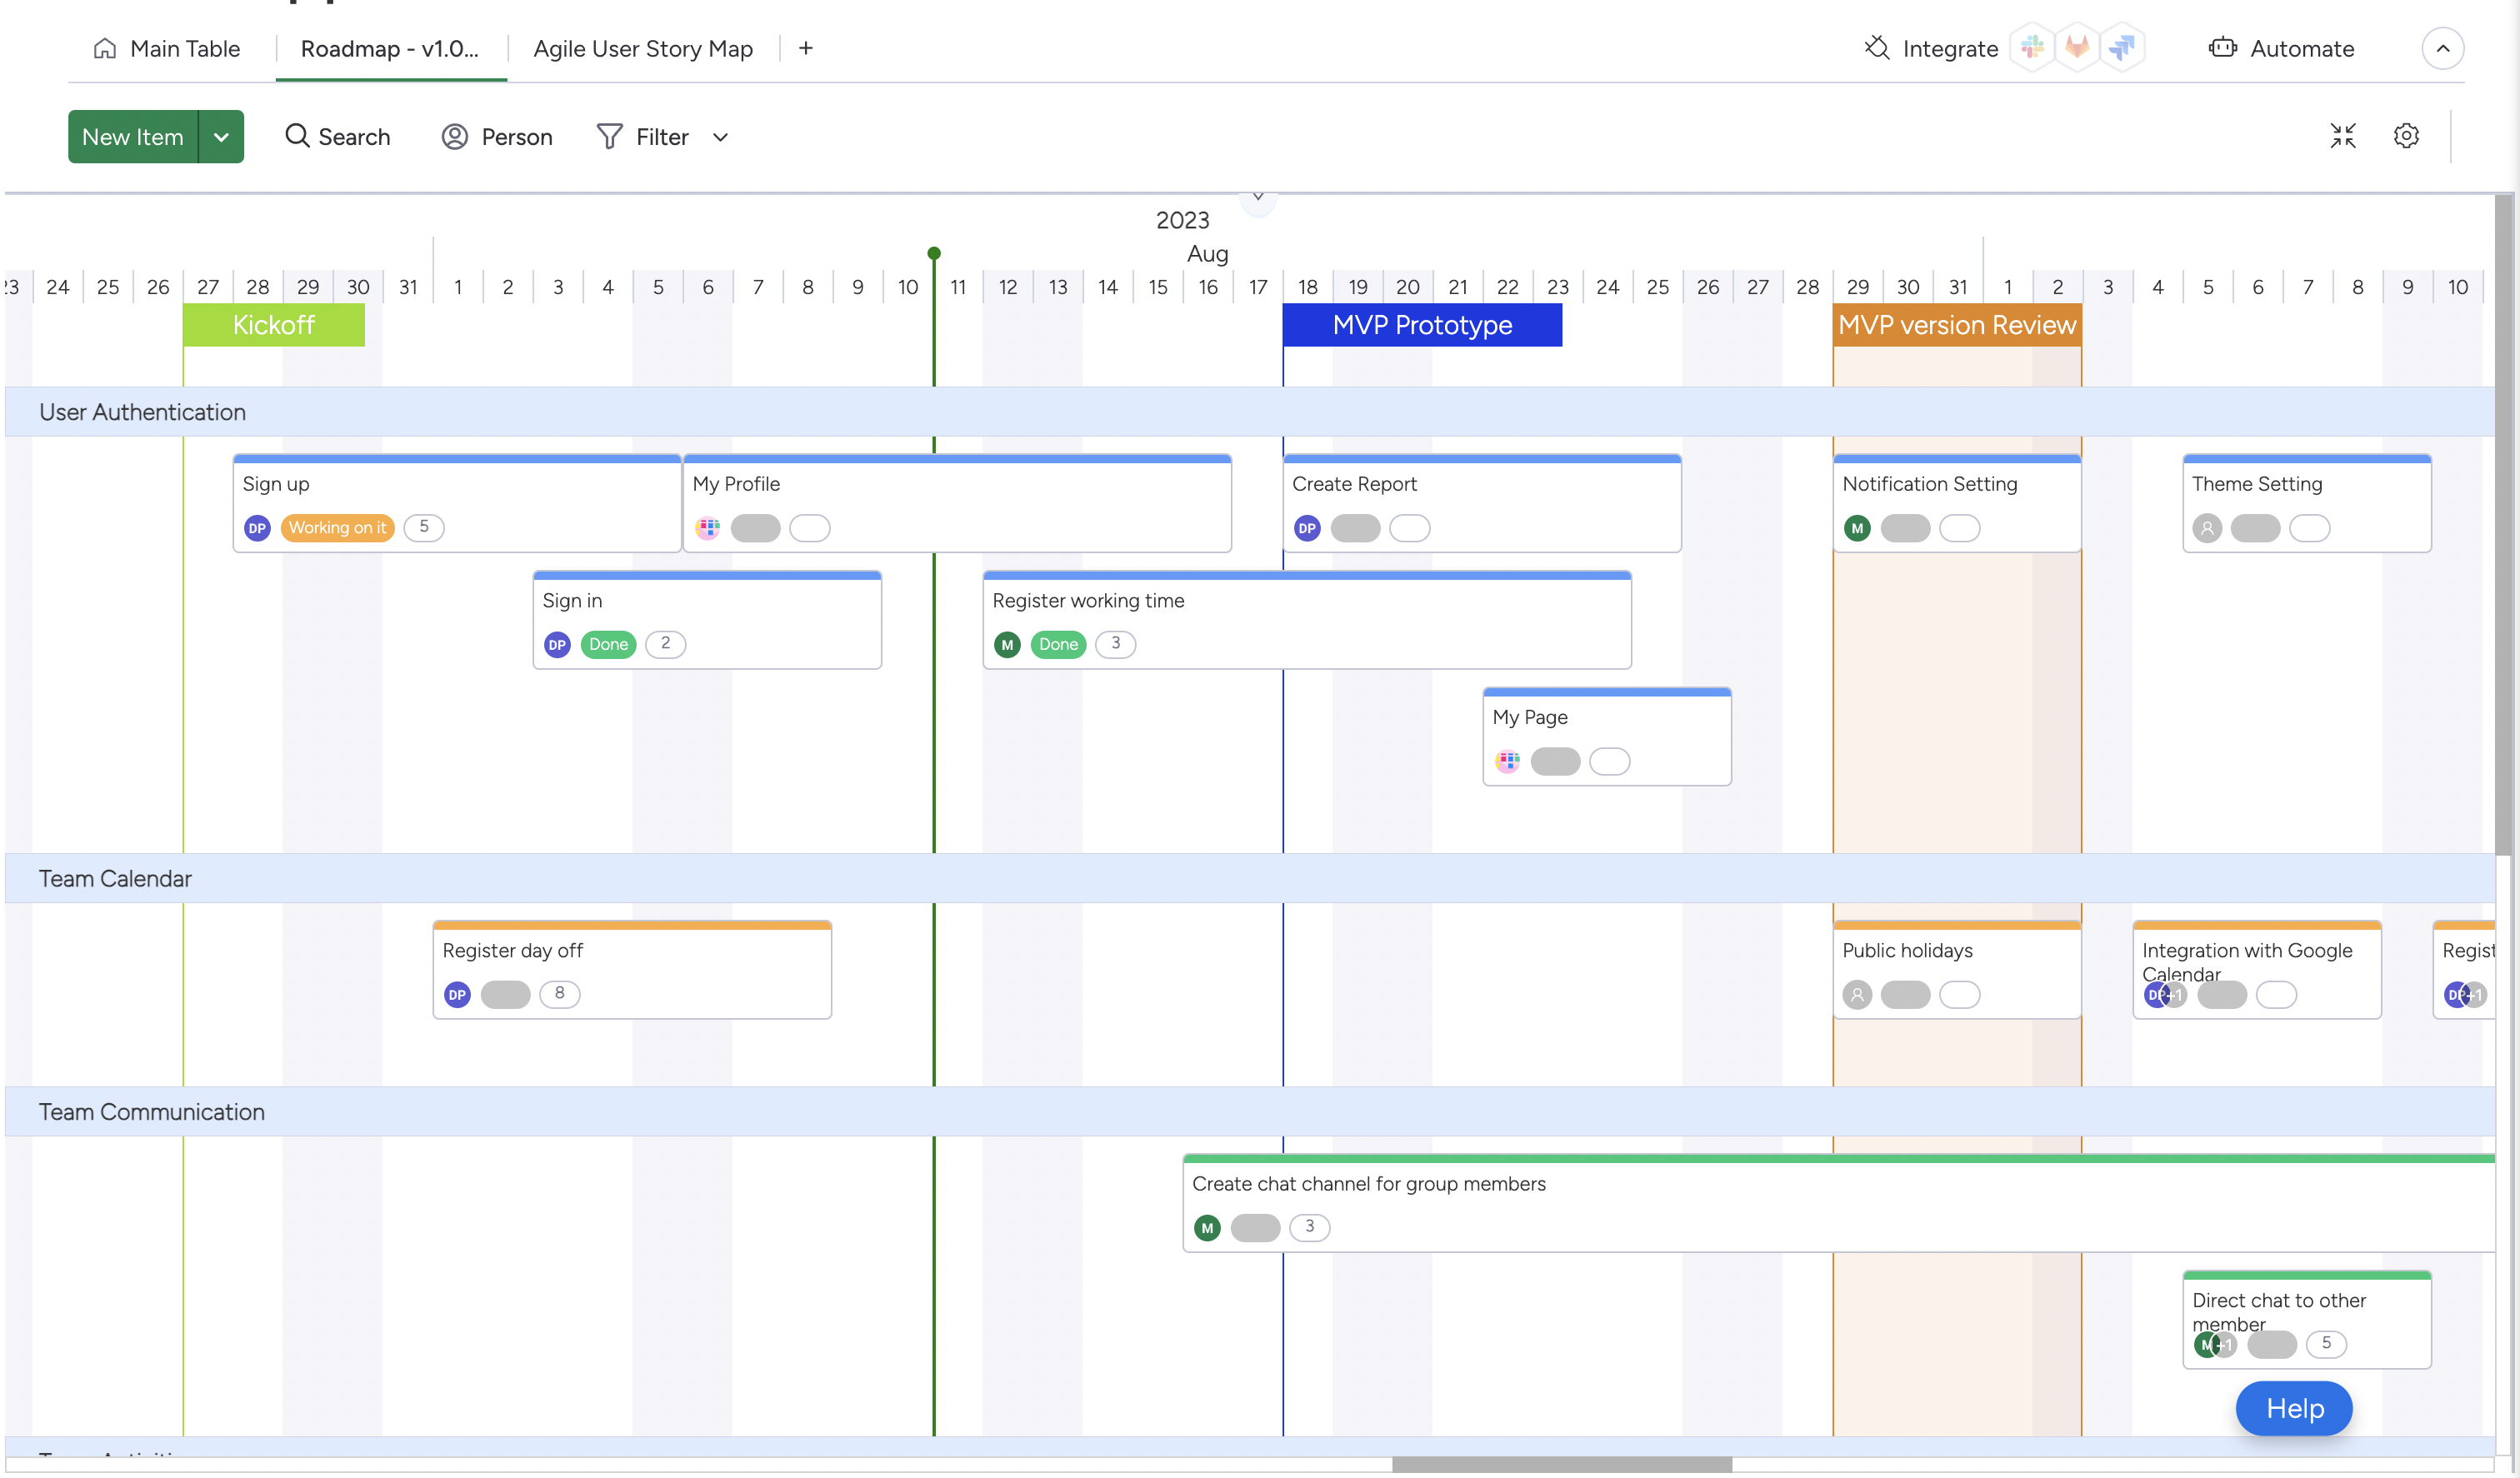The width and height of the screenshot is (2520, 1478).
Task: Click the horizontal timeline scrollbar thumb
Action: (x=1560, y=1464)
